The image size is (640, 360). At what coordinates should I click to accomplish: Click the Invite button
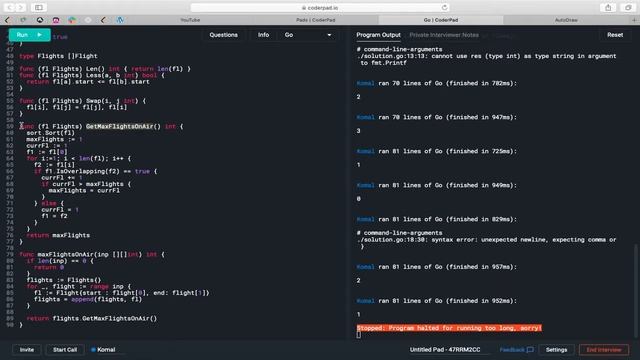tap(27, 350)
